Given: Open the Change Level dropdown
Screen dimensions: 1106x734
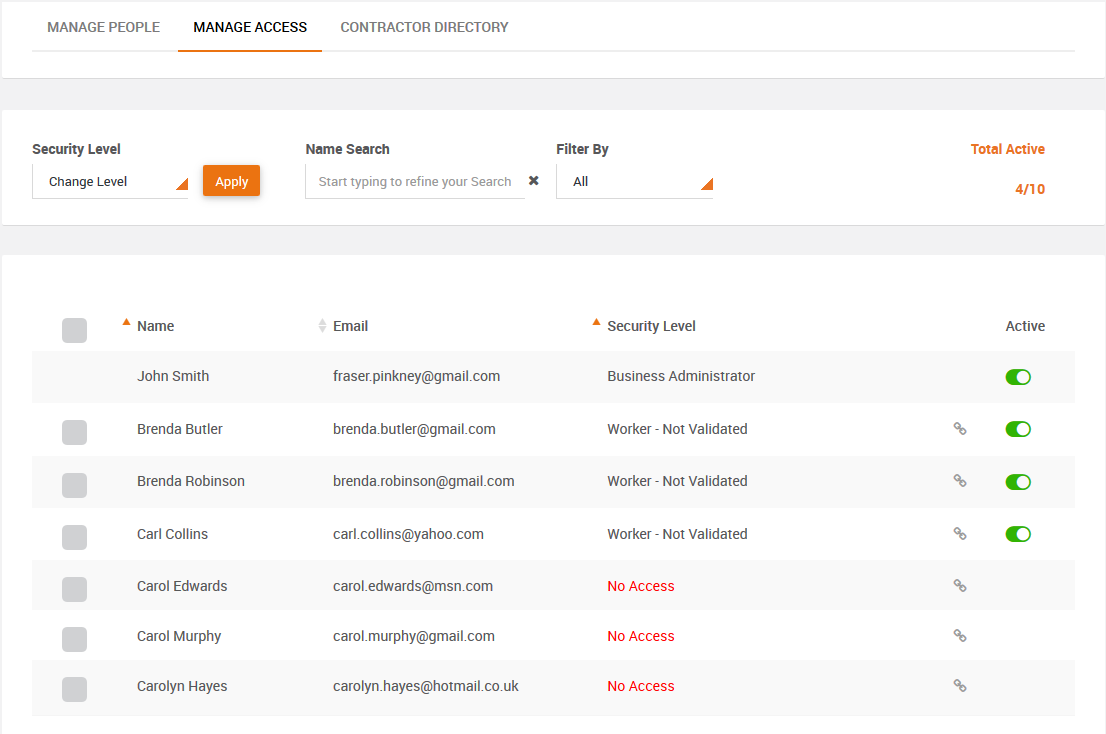Looking at the screenshot, I should (110, 181).
